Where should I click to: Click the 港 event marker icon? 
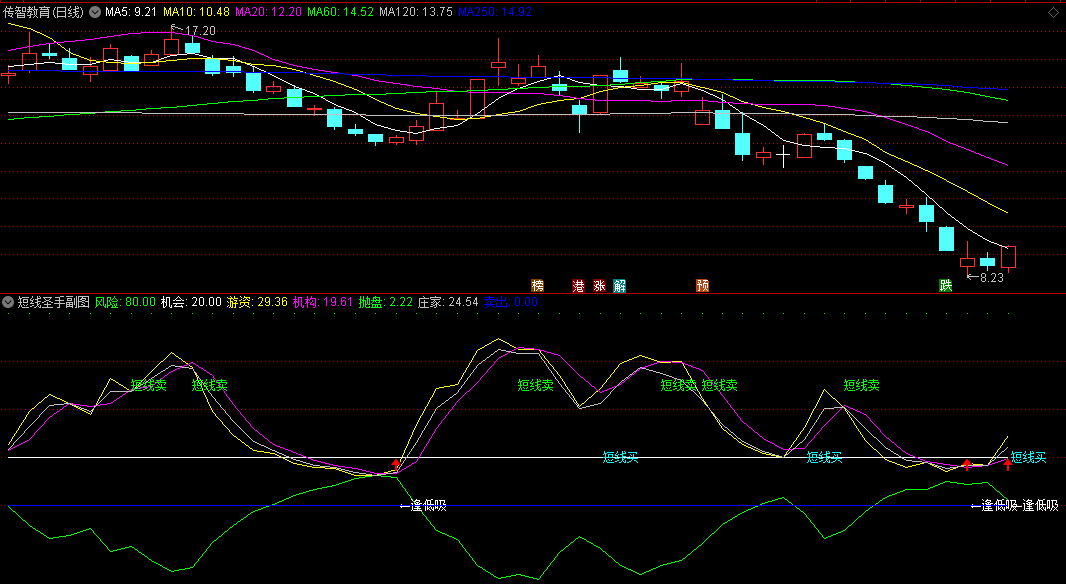tap(578, 285)
